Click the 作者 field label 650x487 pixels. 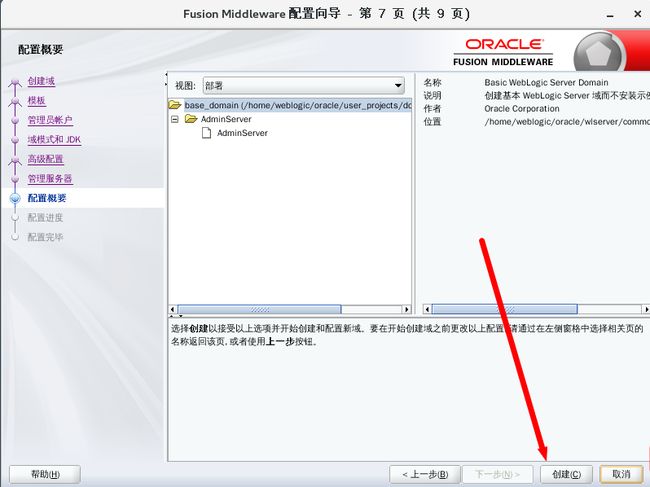click(432, 109)
